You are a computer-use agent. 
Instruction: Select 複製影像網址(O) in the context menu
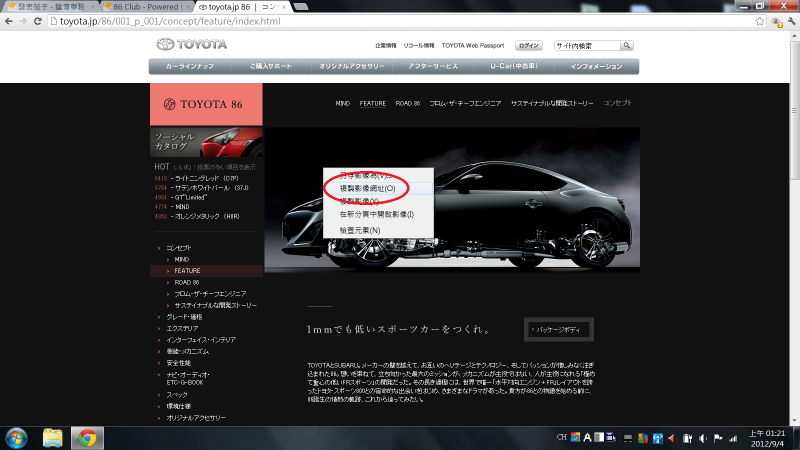coord(378,188)
